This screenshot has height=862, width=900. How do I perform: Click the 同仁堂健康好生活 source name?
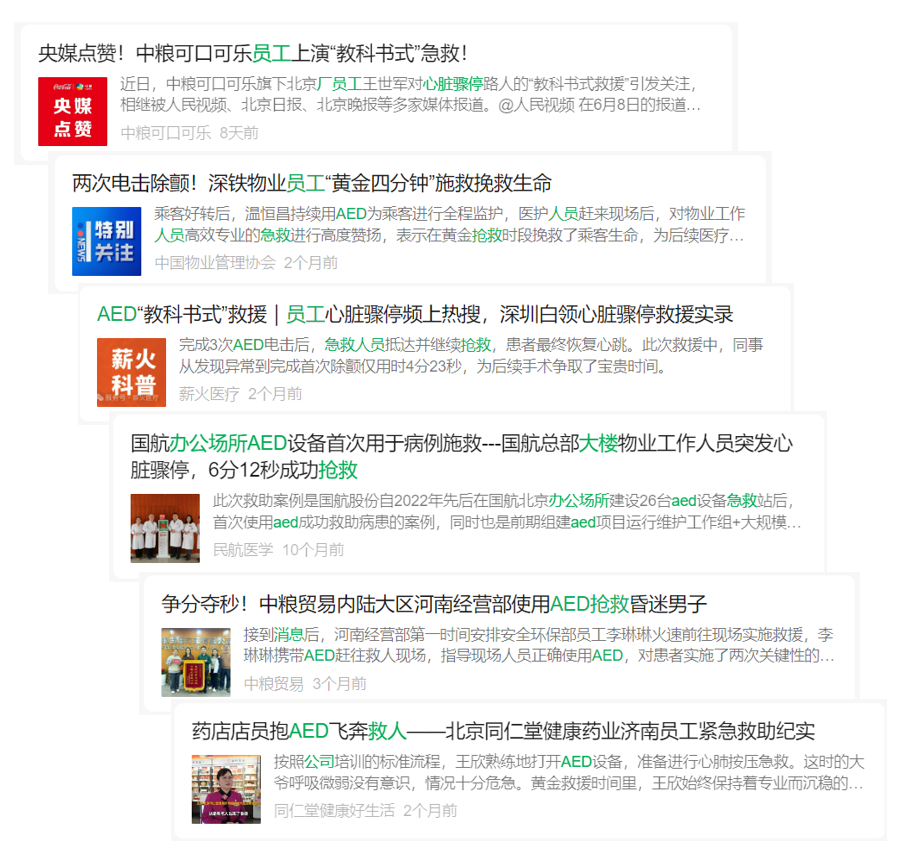click(x=334, y=810)
